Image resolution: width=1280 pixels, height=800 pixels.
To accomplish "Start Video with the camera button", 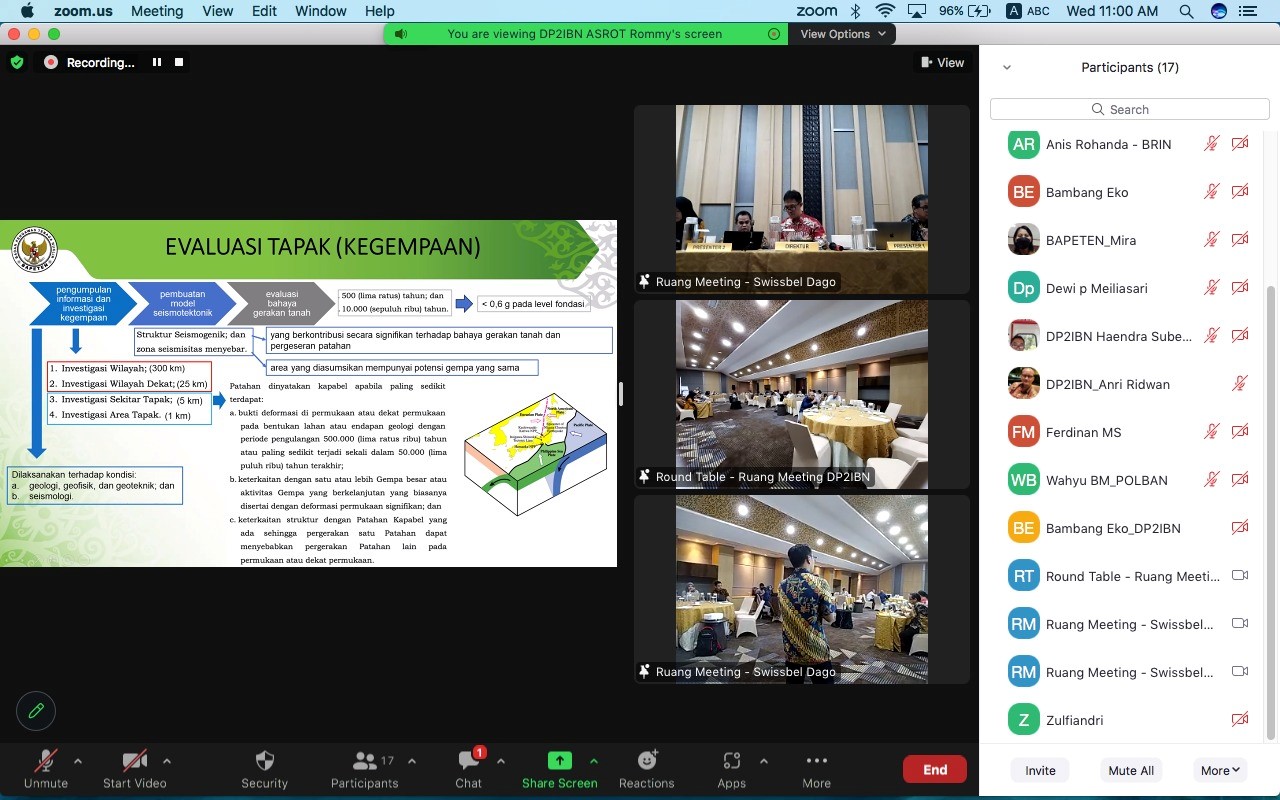I will (134, 761).
